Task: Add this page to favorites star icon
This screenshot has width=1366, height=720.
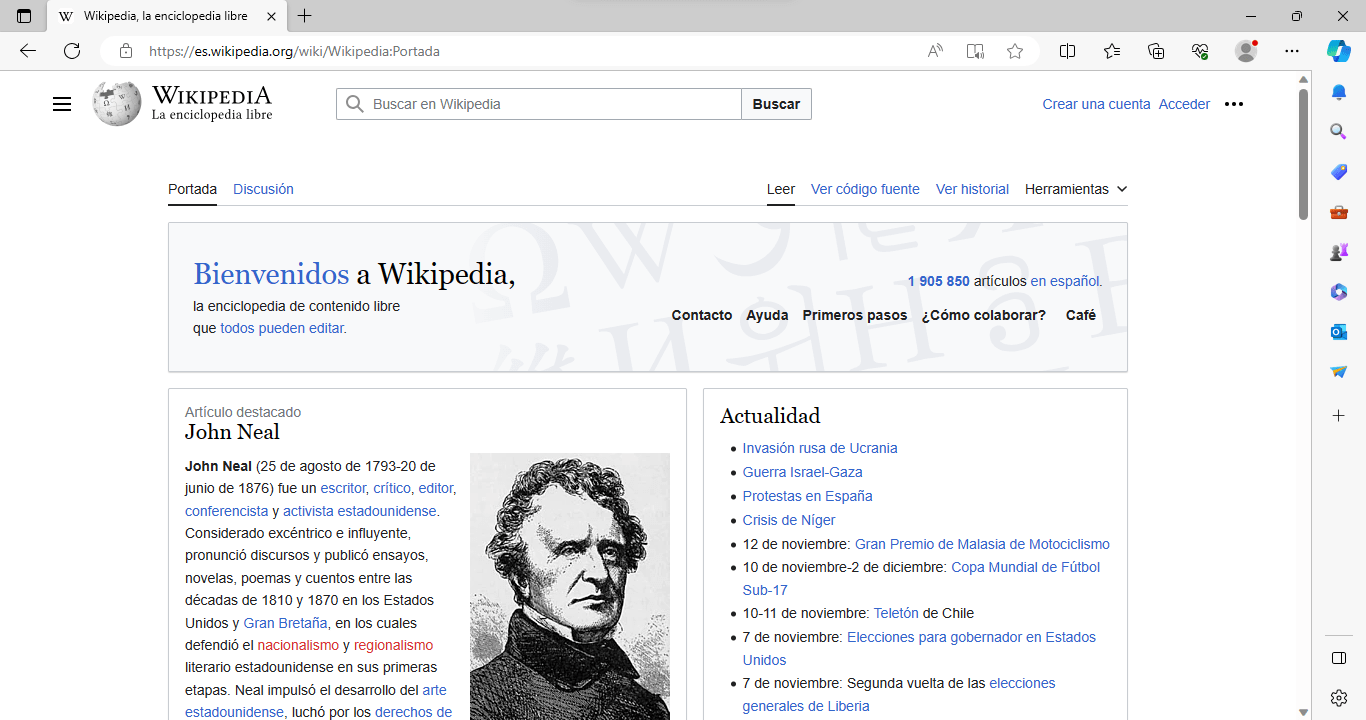Action: coord(1015,51)
